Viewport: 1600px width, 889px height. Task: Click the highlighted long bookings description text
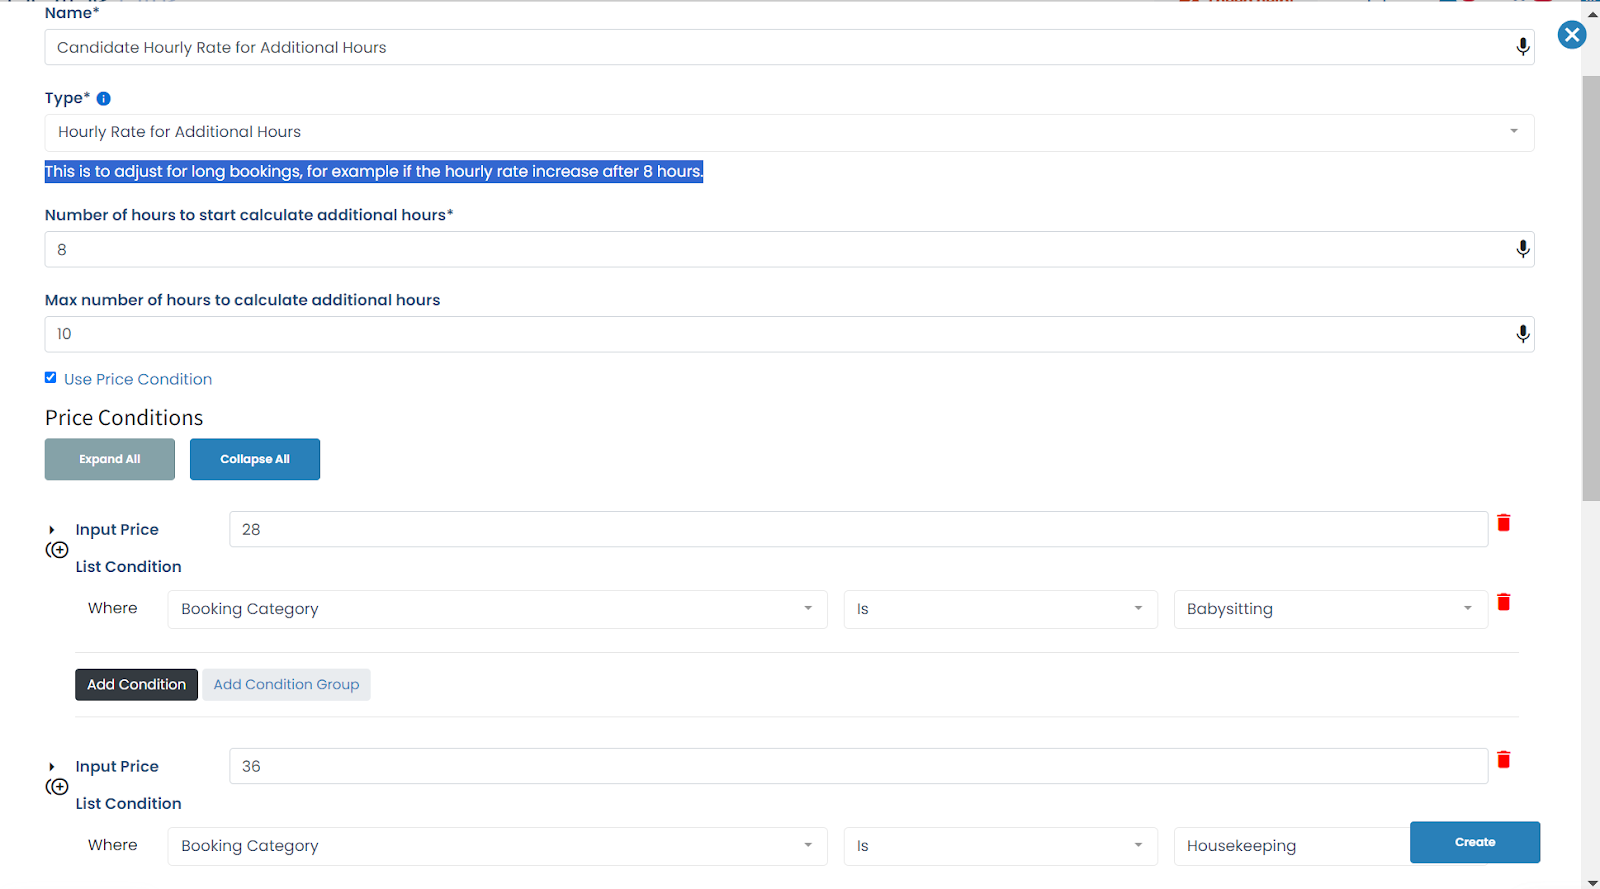pyautogui.click(x=374, y=171)
